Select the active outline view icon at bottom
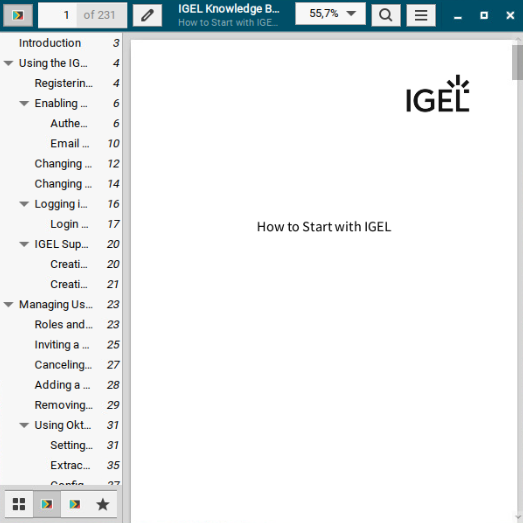This screenshot has width=523, height=523. (47, 504)
